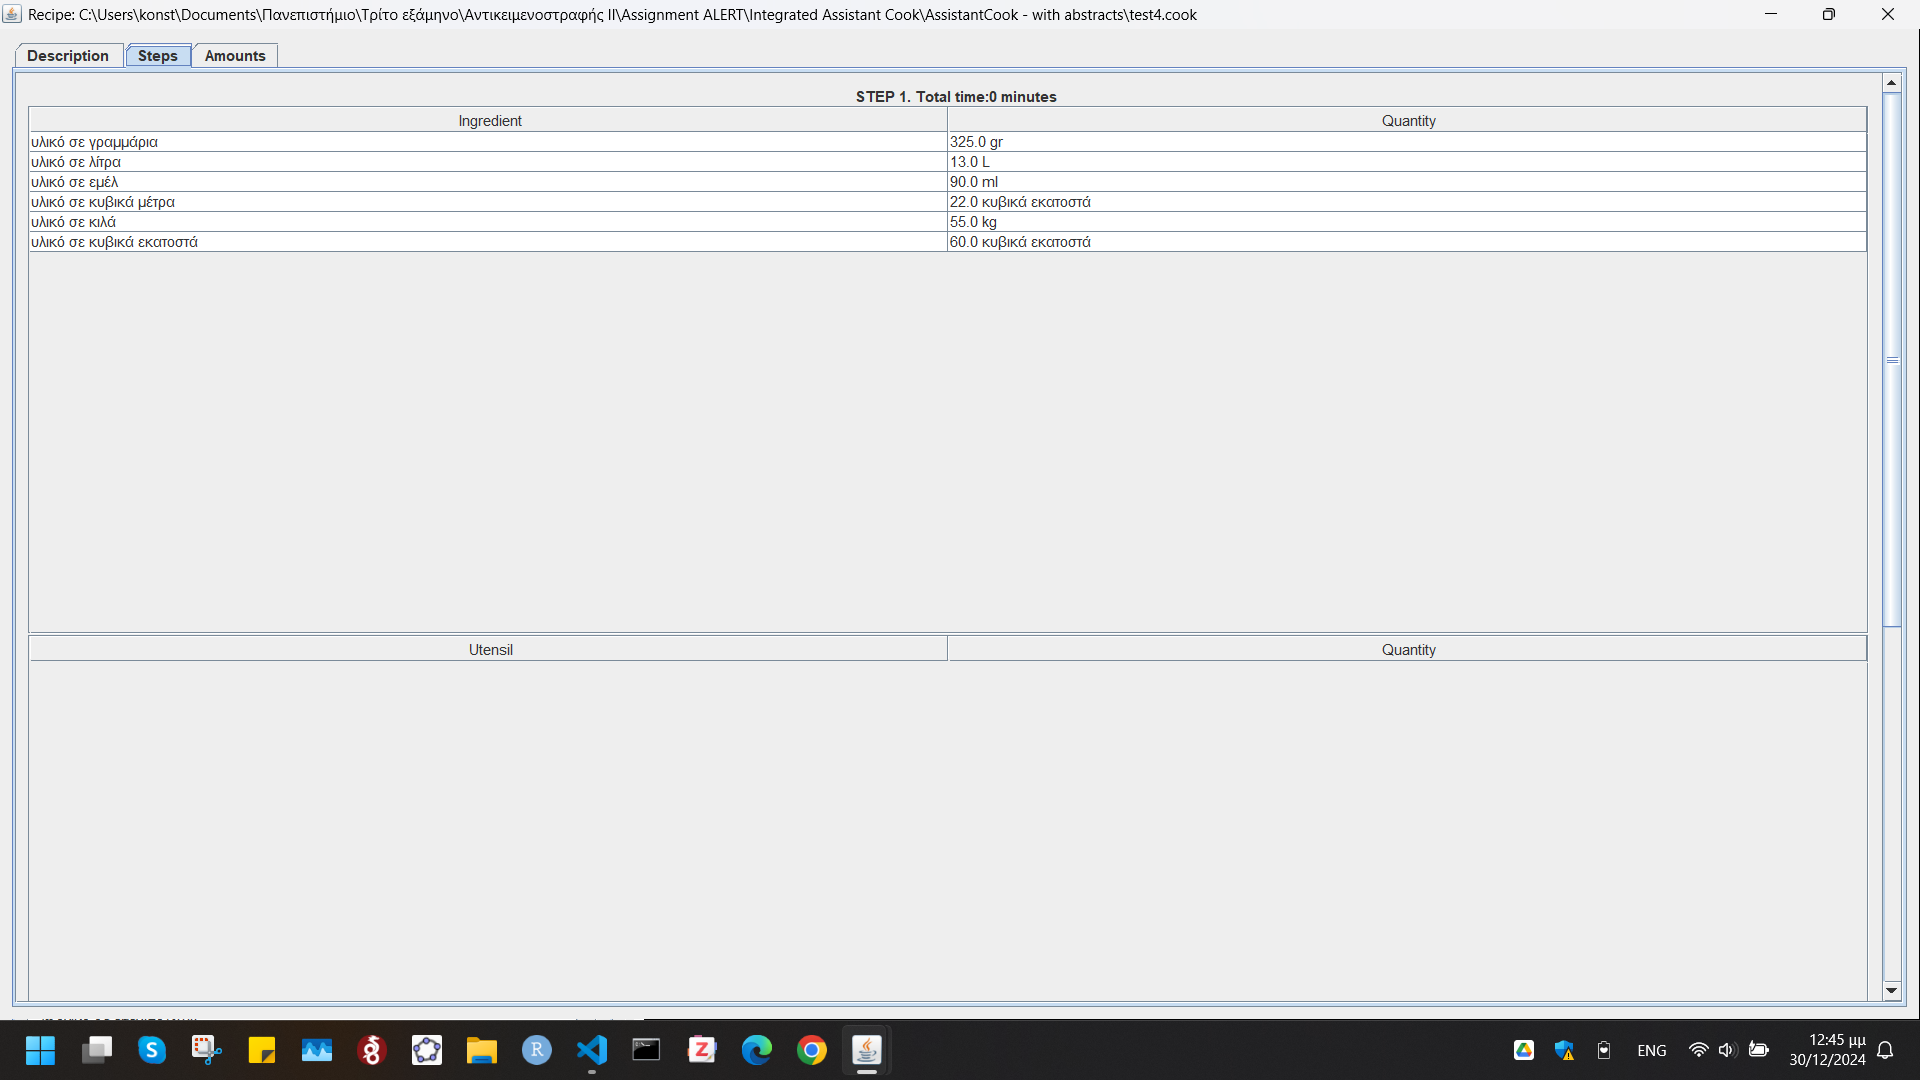
Task: Open the Snipping Tool taskbar icon
Action: pos(206,1050)
